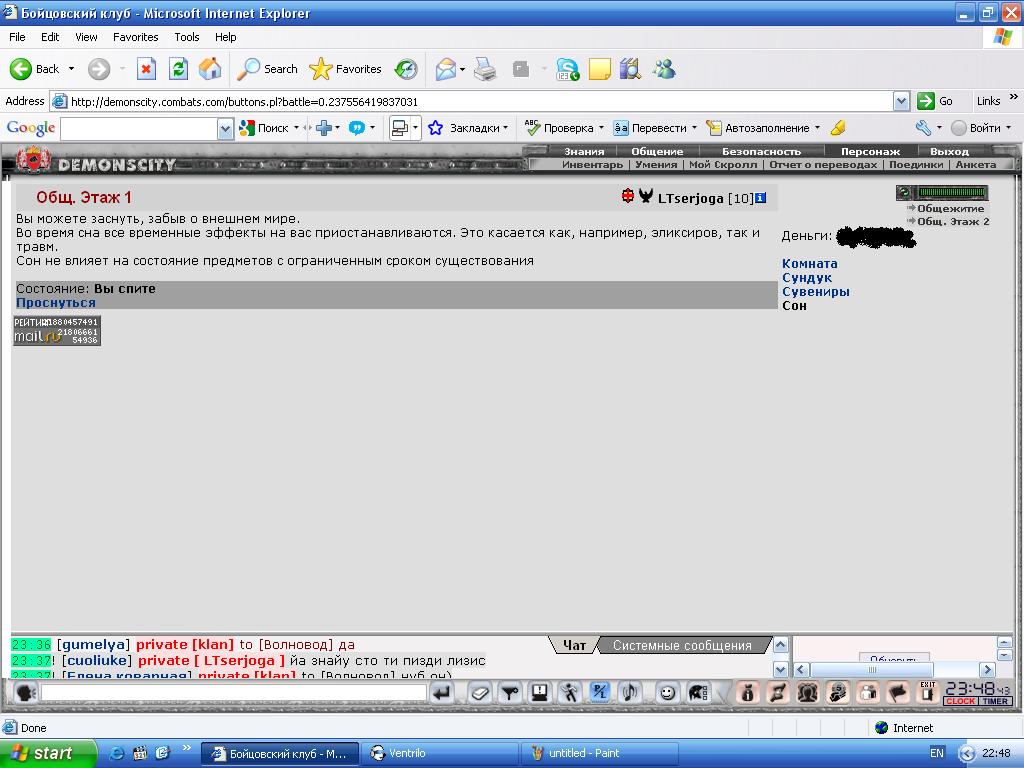Open the File menu
Viewport: 1024px width, 768px height.
(17, 37)
